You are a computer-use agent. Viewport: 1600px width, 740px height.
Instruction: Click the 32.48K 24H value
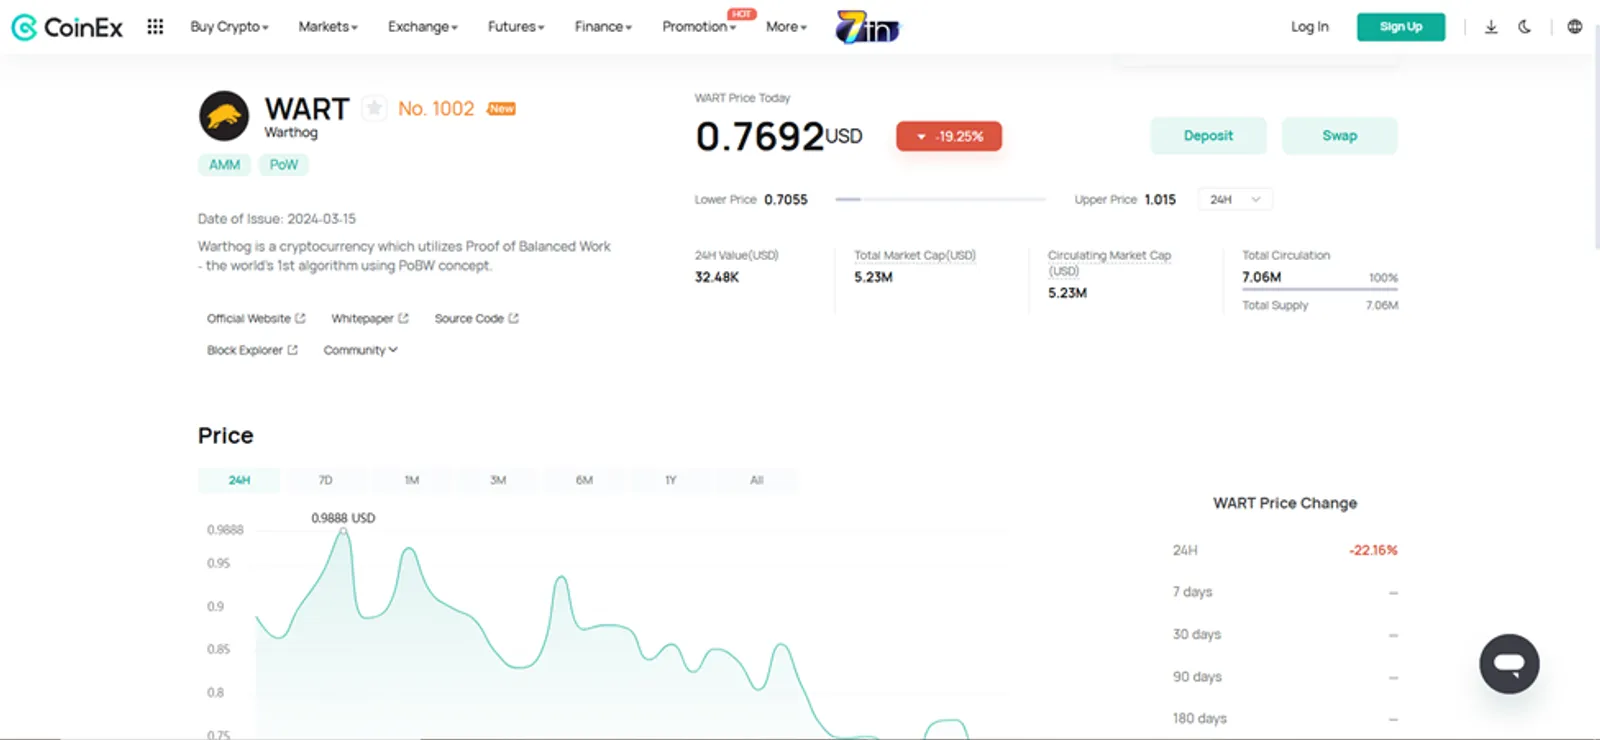717,278
